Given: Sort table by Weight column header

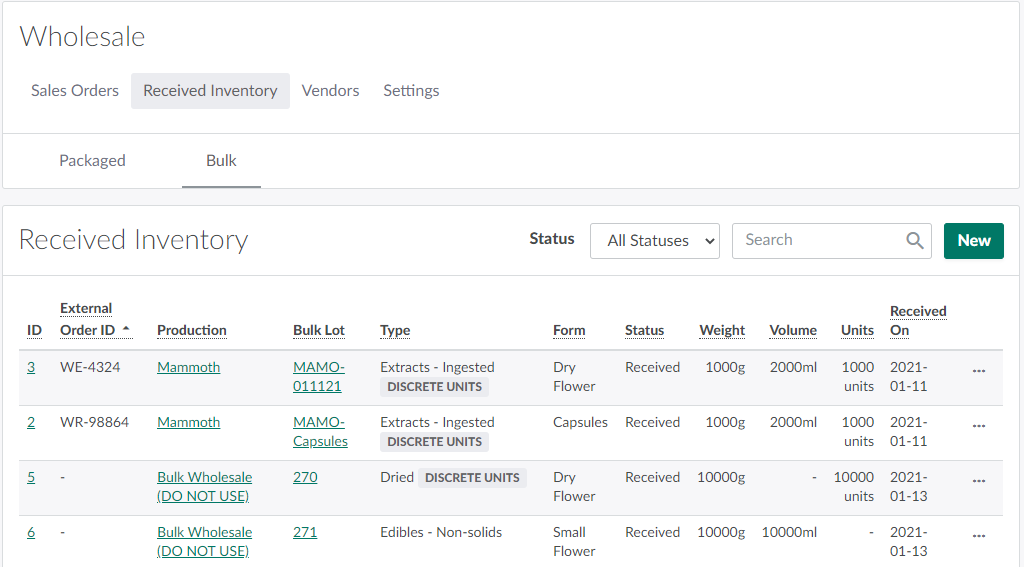Looking at the screenshot, I should 722,330.
